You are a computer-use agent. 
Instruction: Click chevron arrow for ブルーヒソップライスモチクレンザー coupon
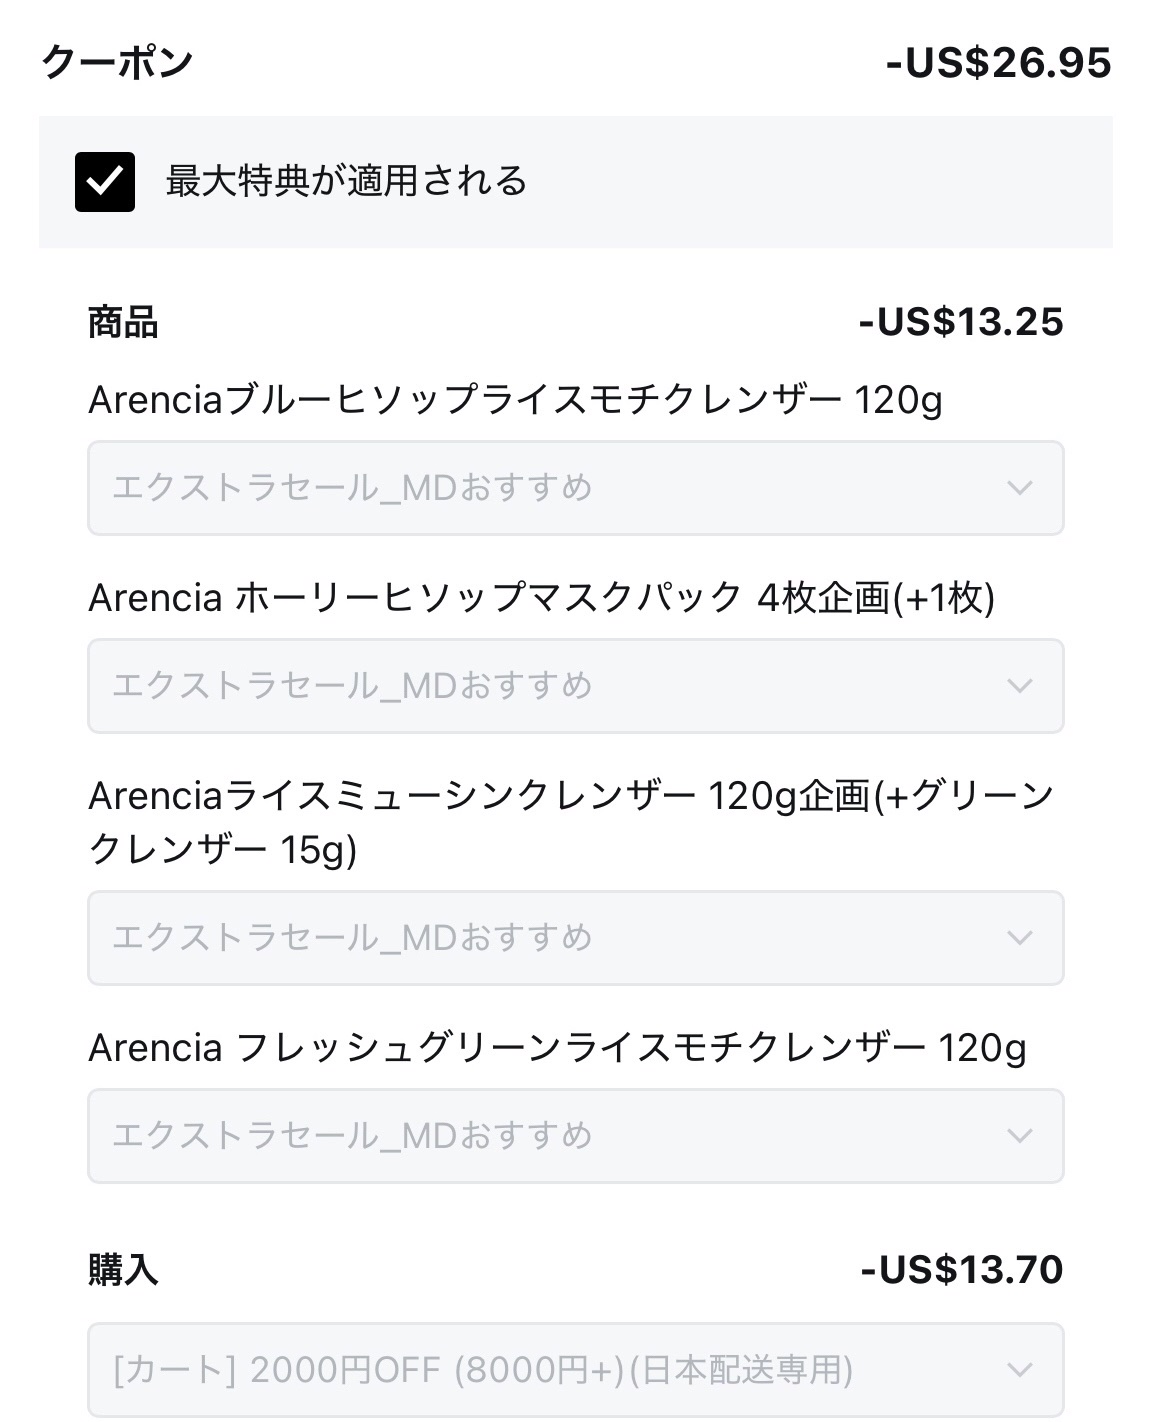(1019, 488)
